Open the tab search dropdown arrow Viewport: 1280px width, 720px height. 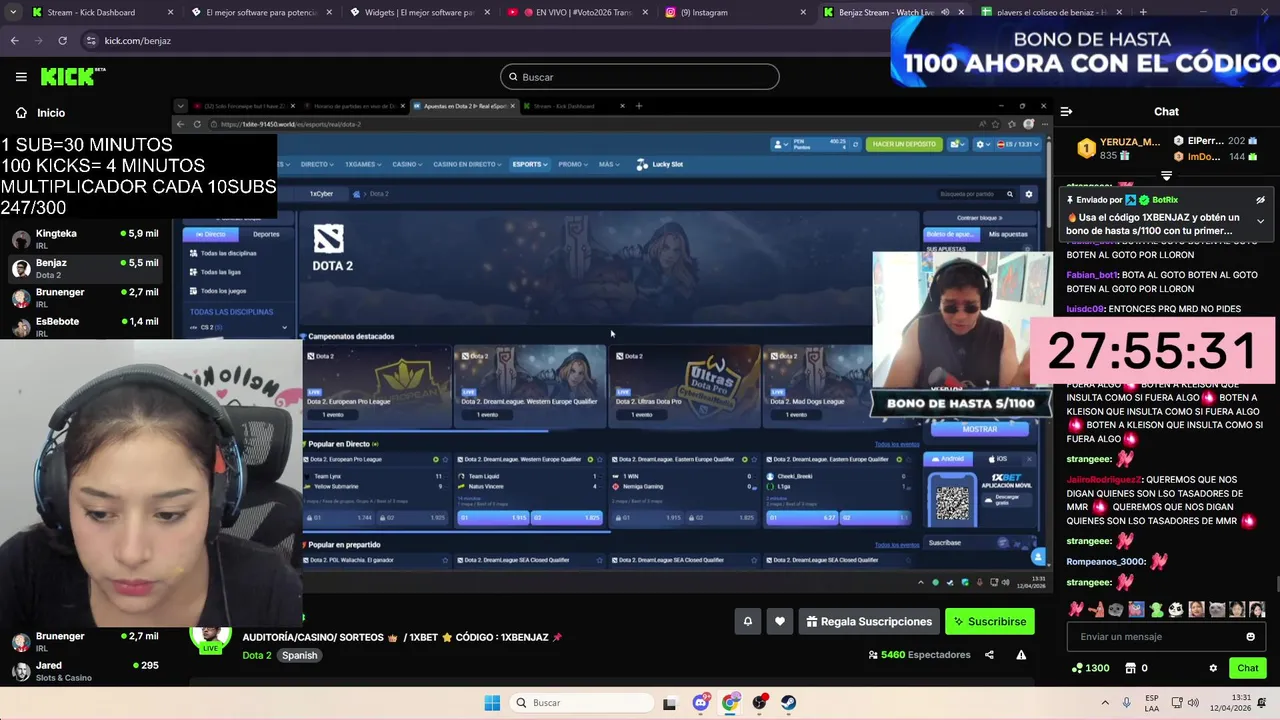click(12, 12)
